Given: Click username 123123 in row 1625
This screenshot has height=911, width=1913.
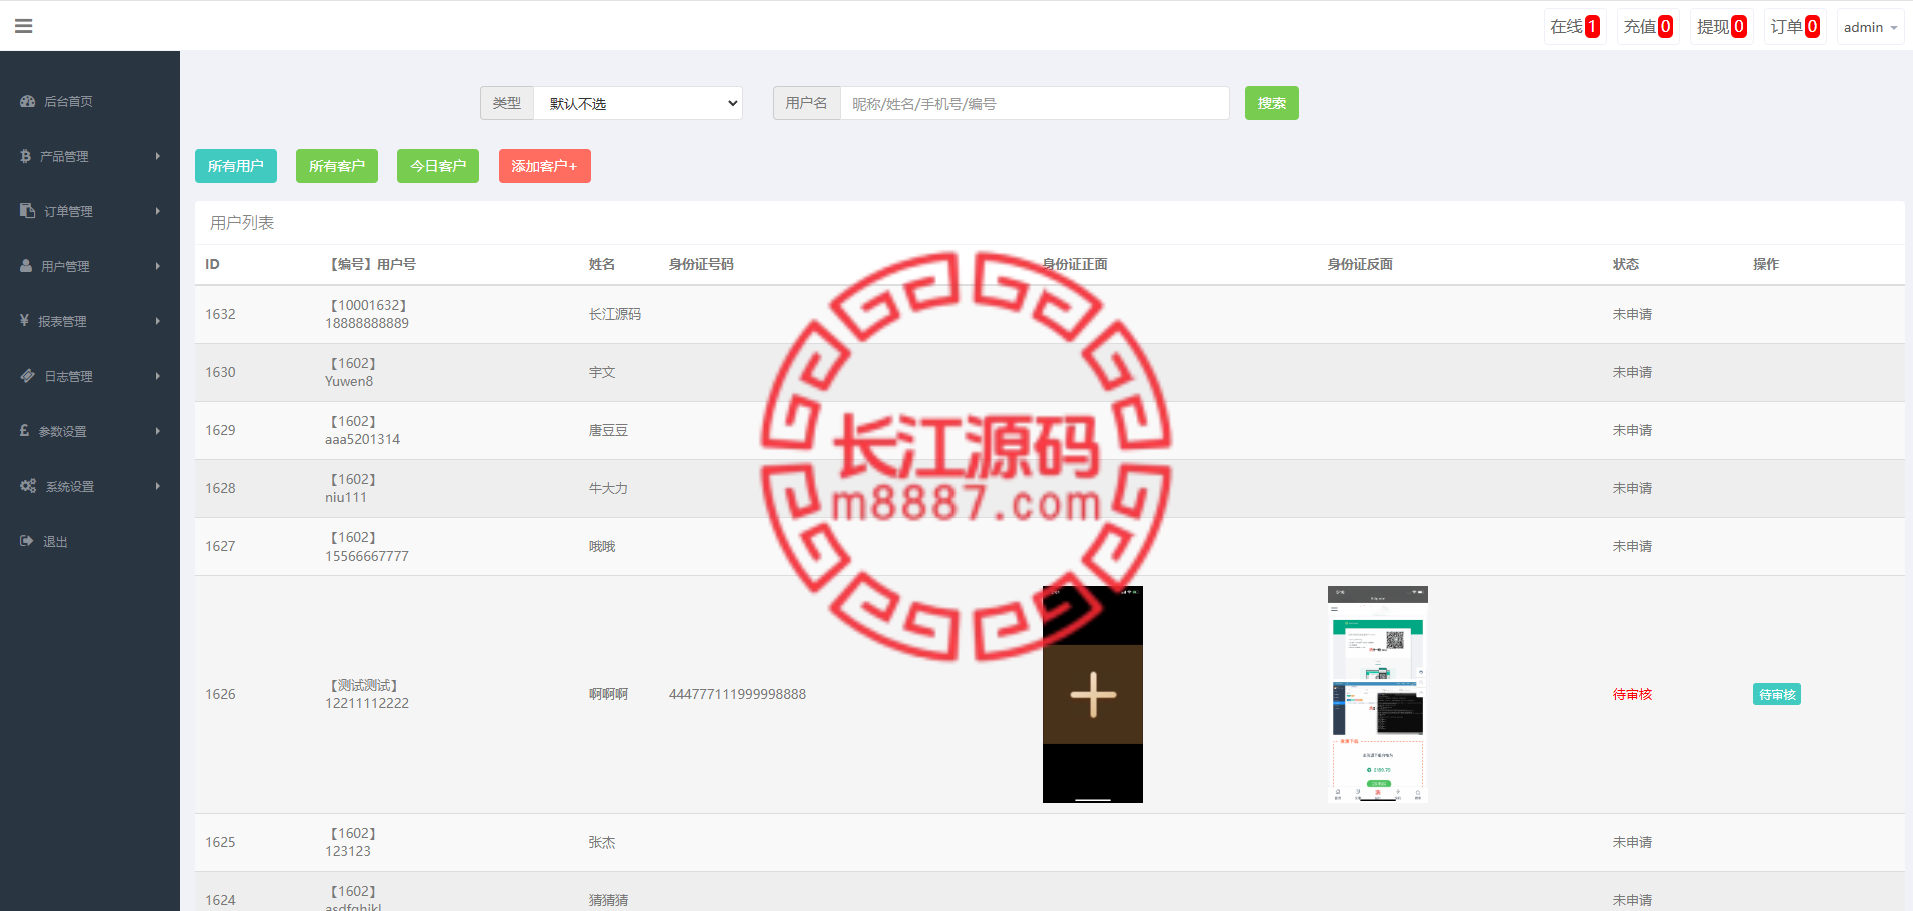Looking at the screenshot, I should (348, 851).
